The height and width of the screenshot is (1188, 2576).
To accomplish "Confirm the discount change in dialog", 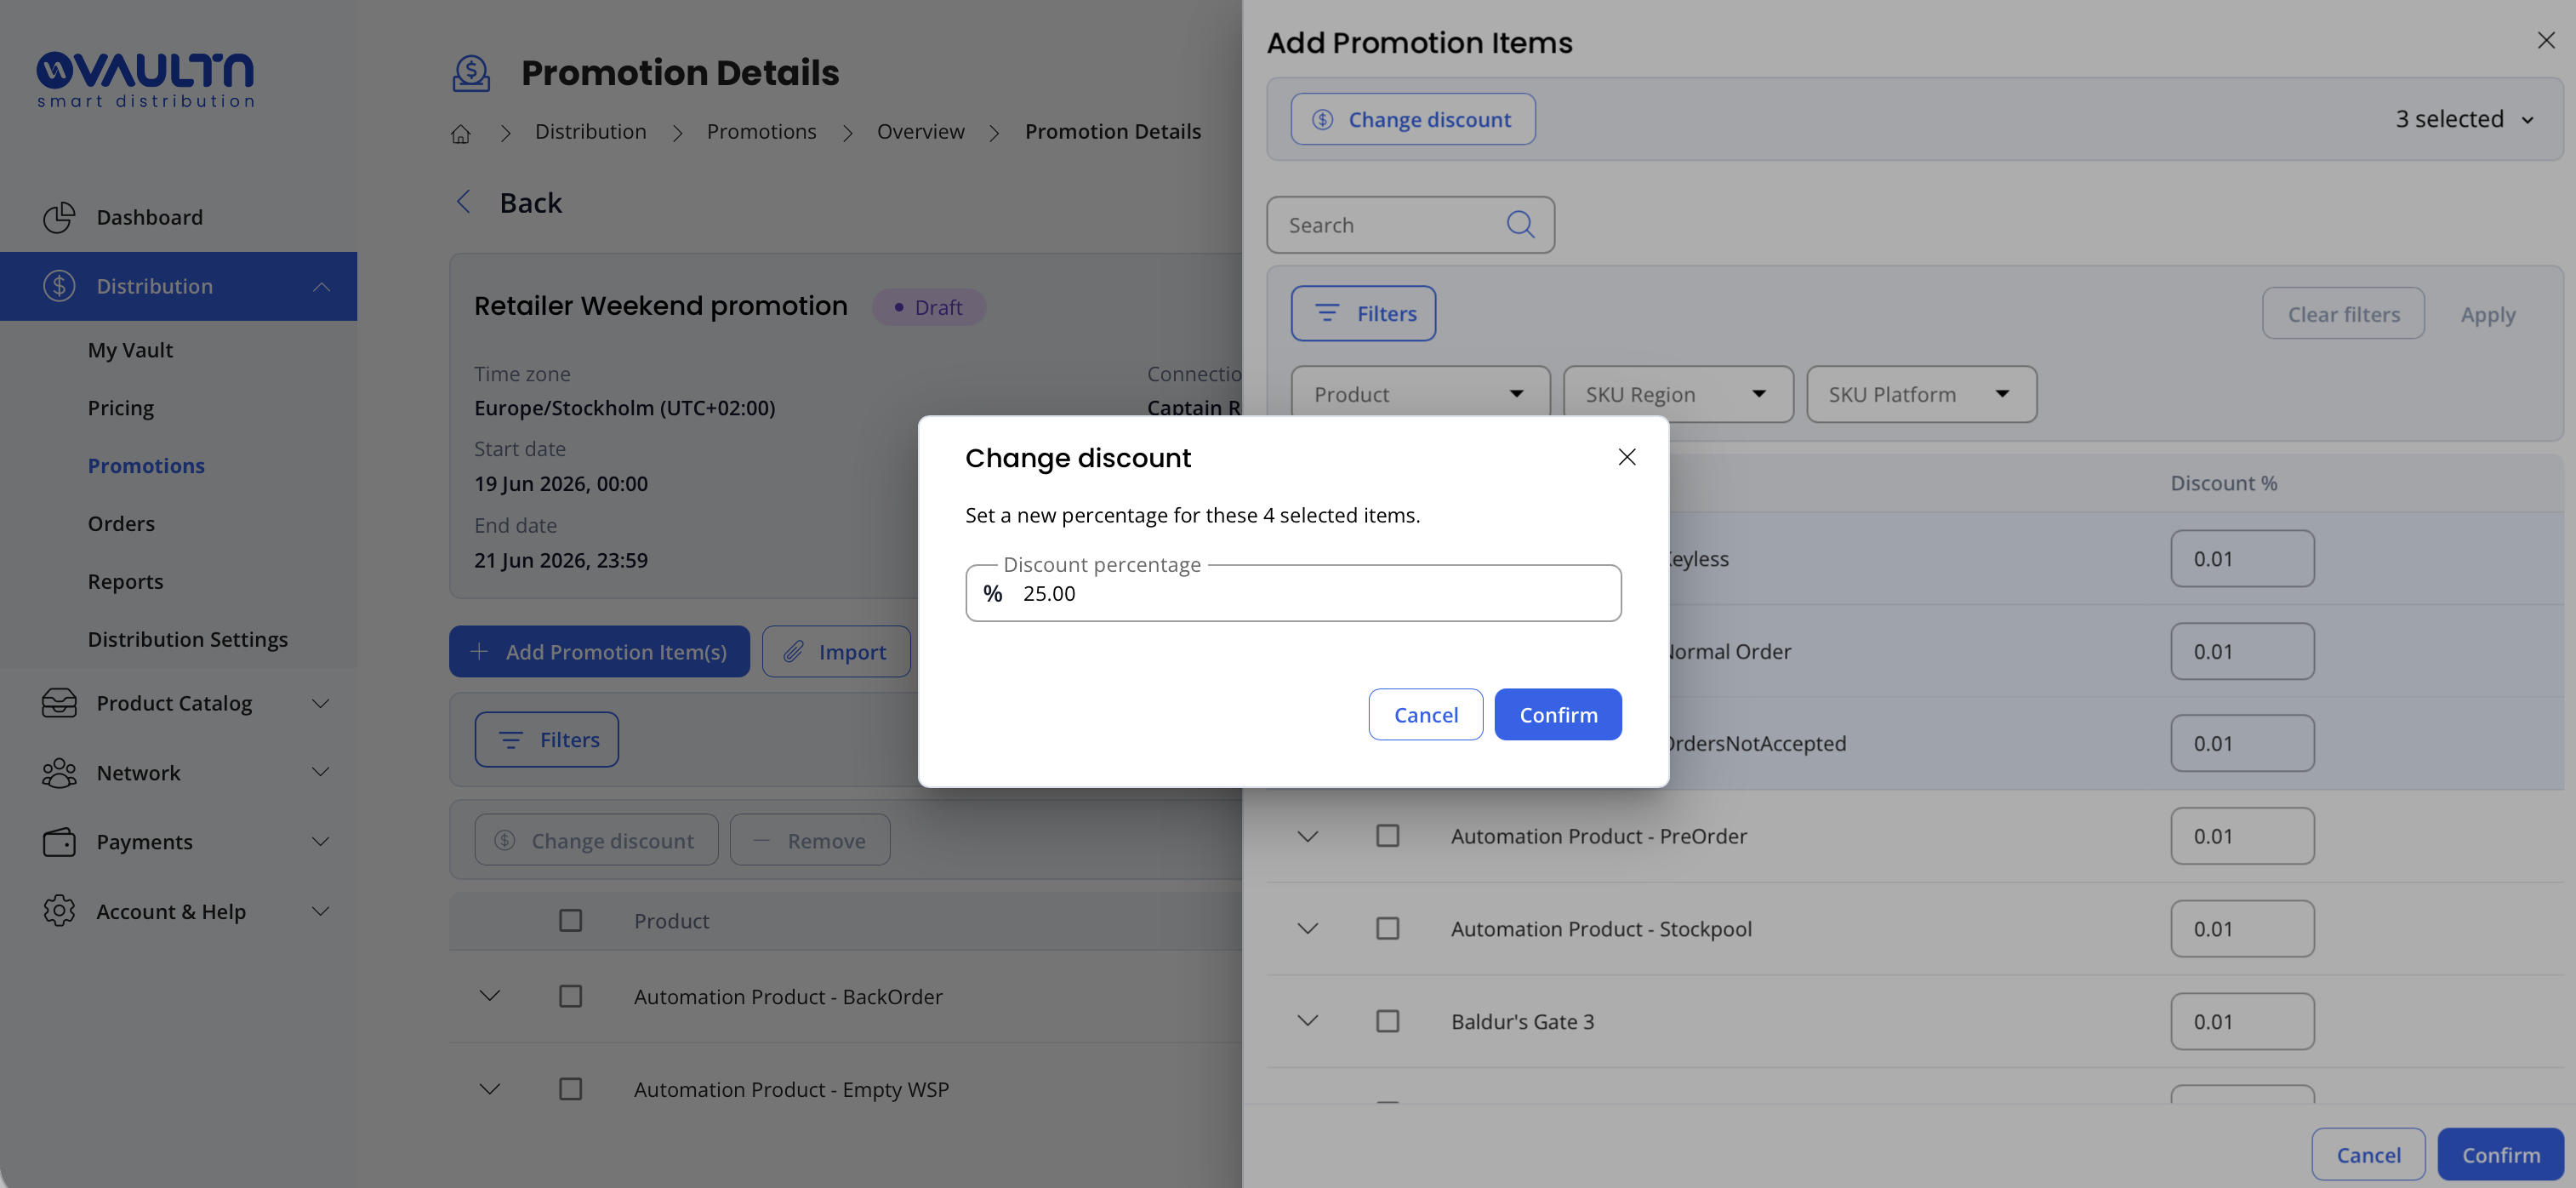I will pos(1558,714).
